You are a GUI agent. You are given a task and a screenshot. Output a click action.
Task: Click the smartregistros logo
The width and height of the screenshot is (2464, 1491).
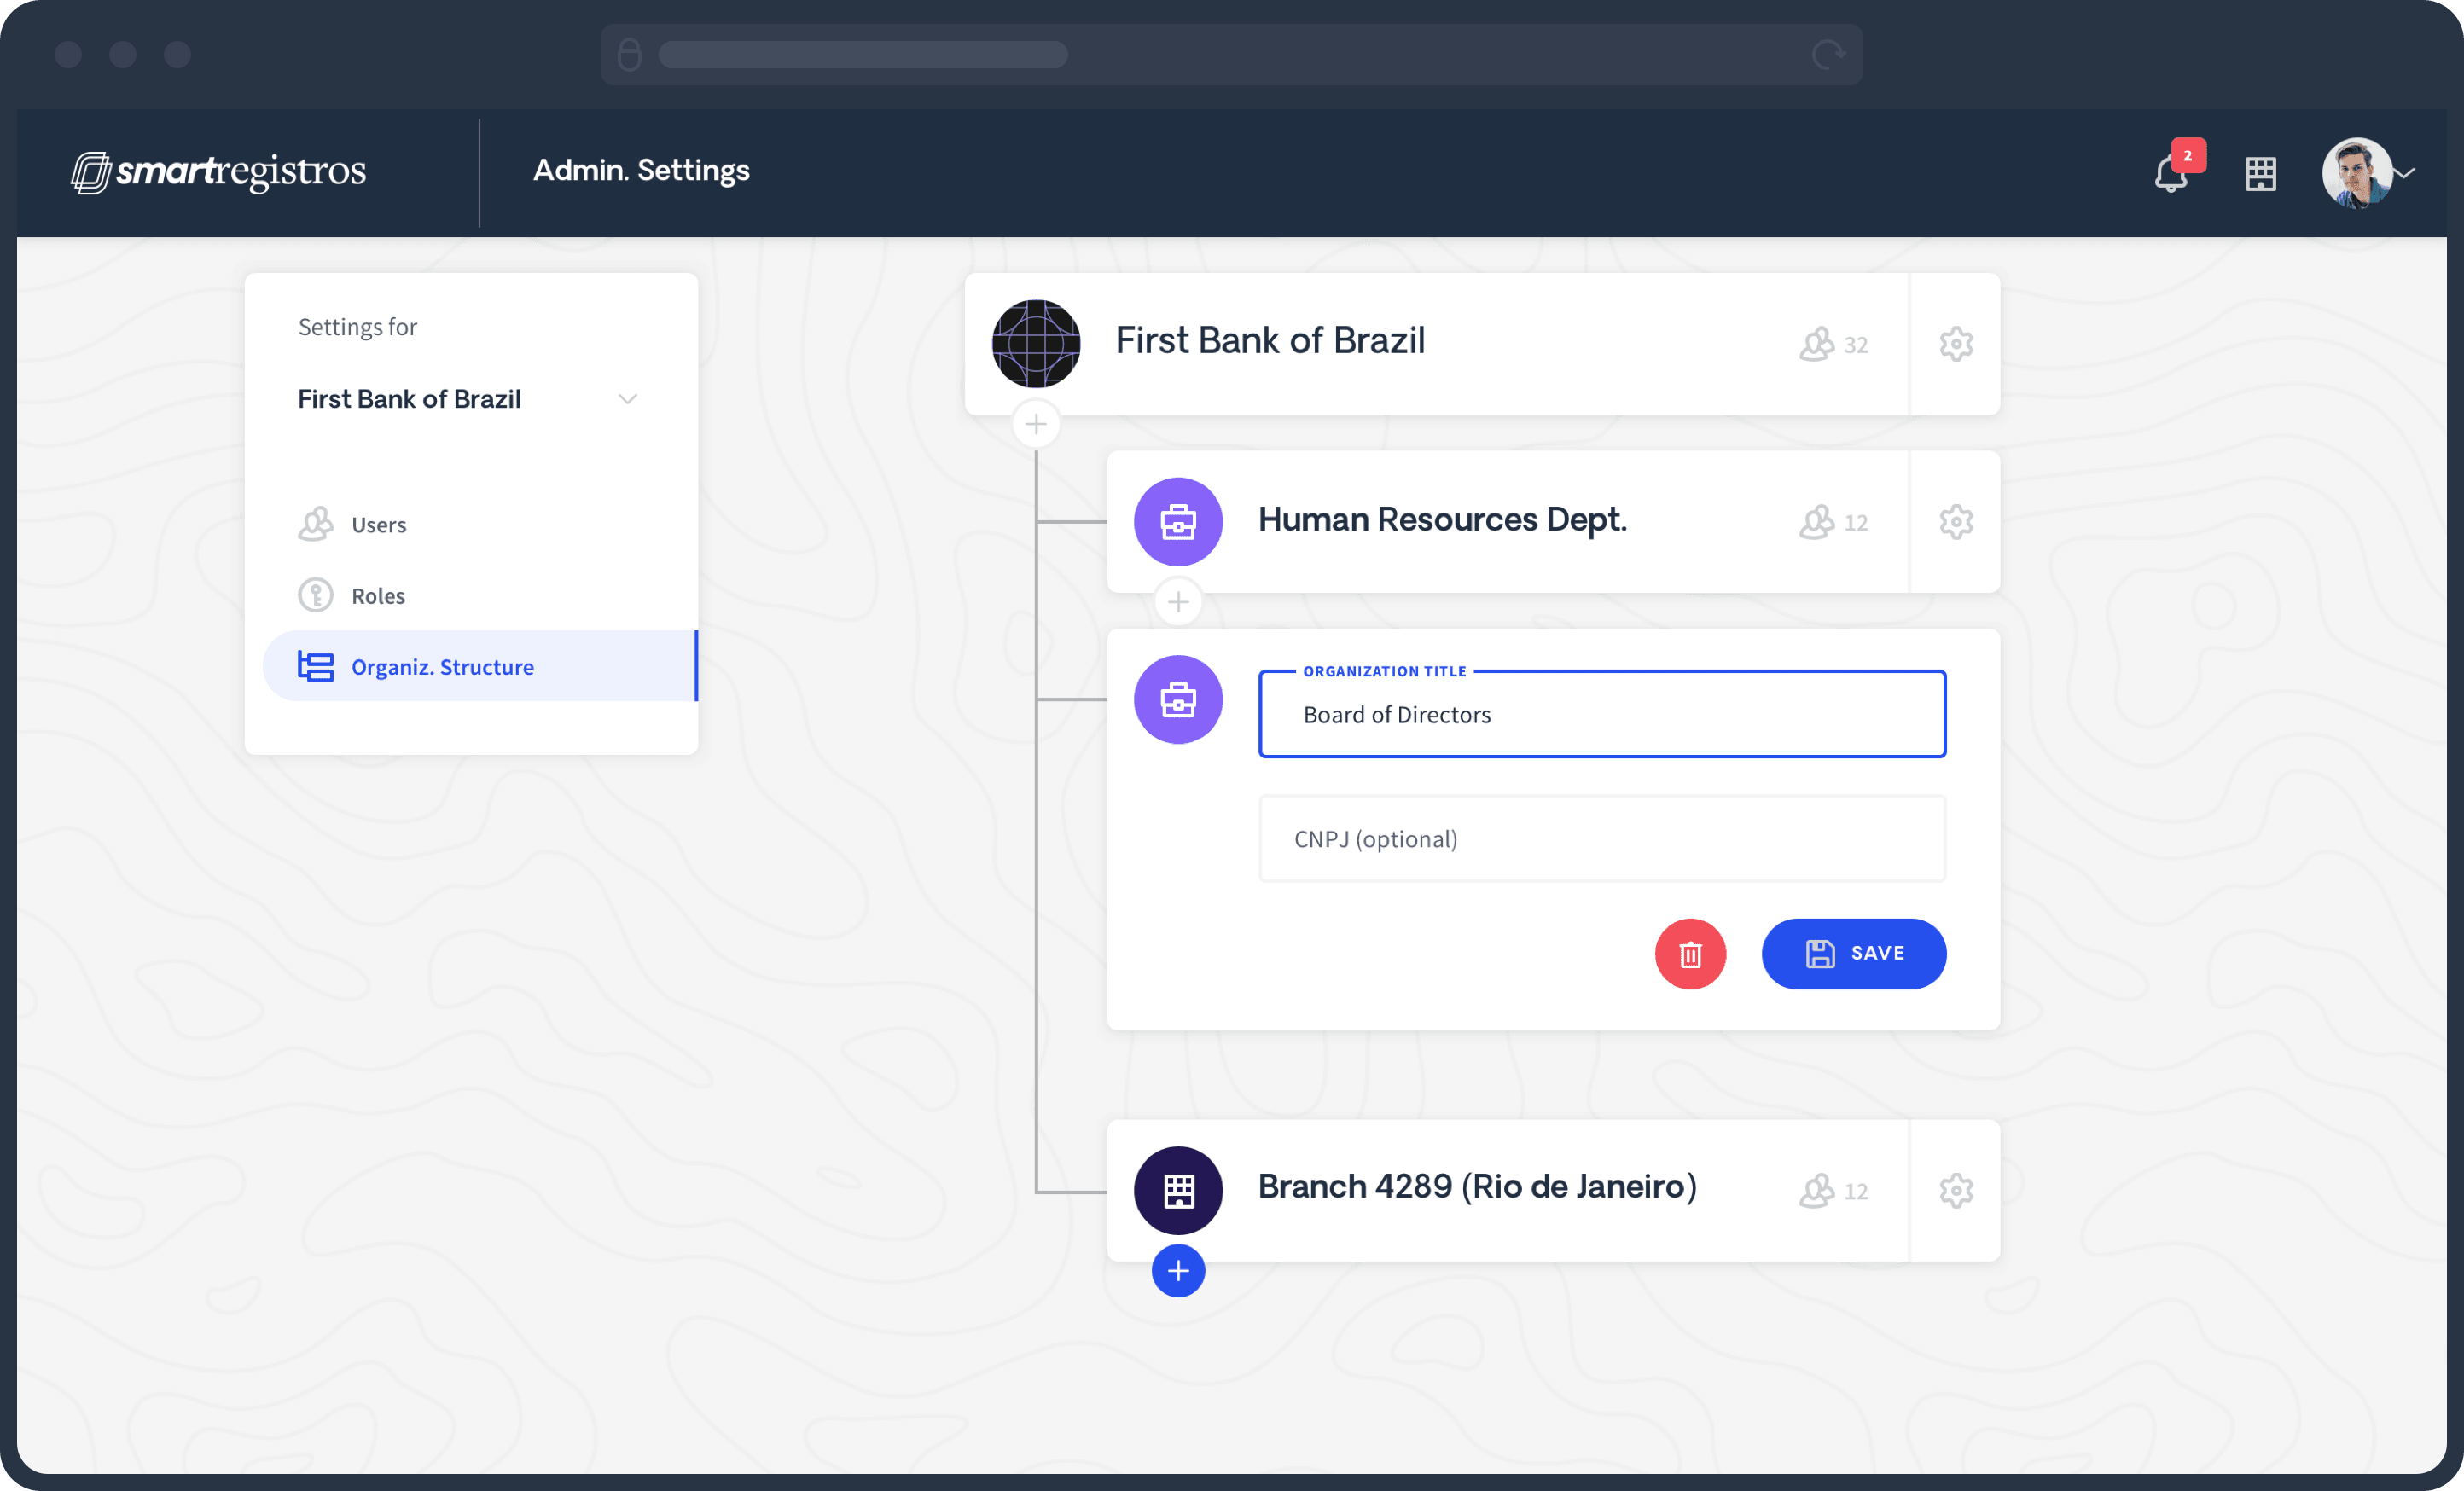218,172
